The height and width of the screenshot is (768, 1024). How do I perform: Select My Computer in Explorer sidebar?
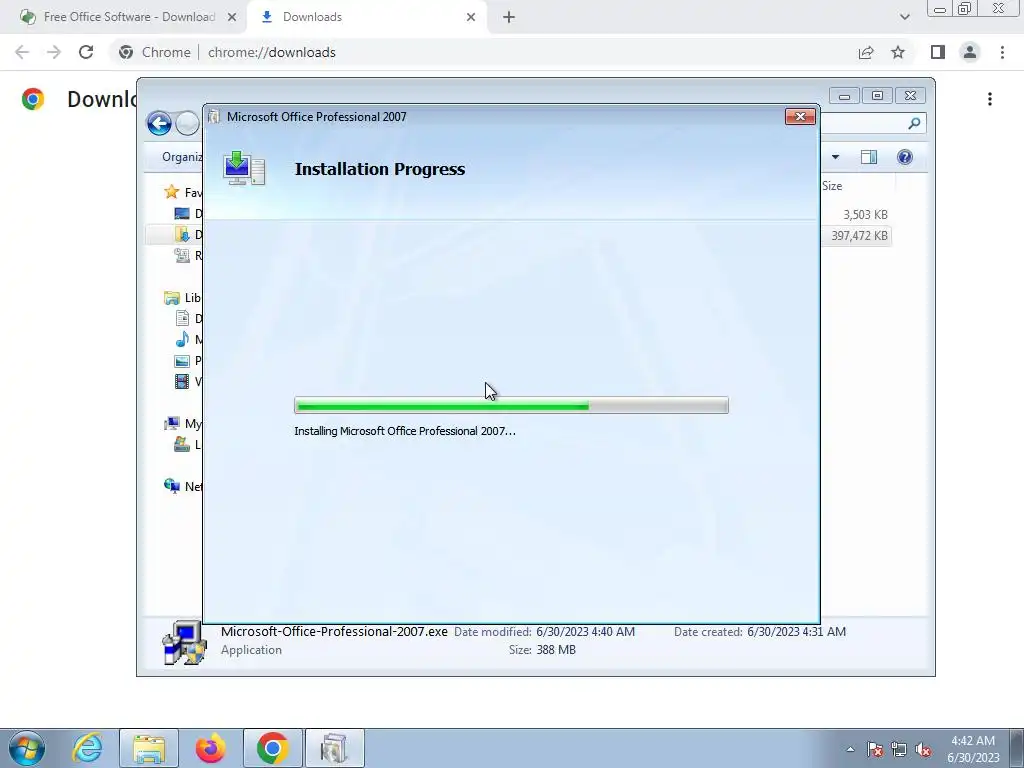(183, 424)
